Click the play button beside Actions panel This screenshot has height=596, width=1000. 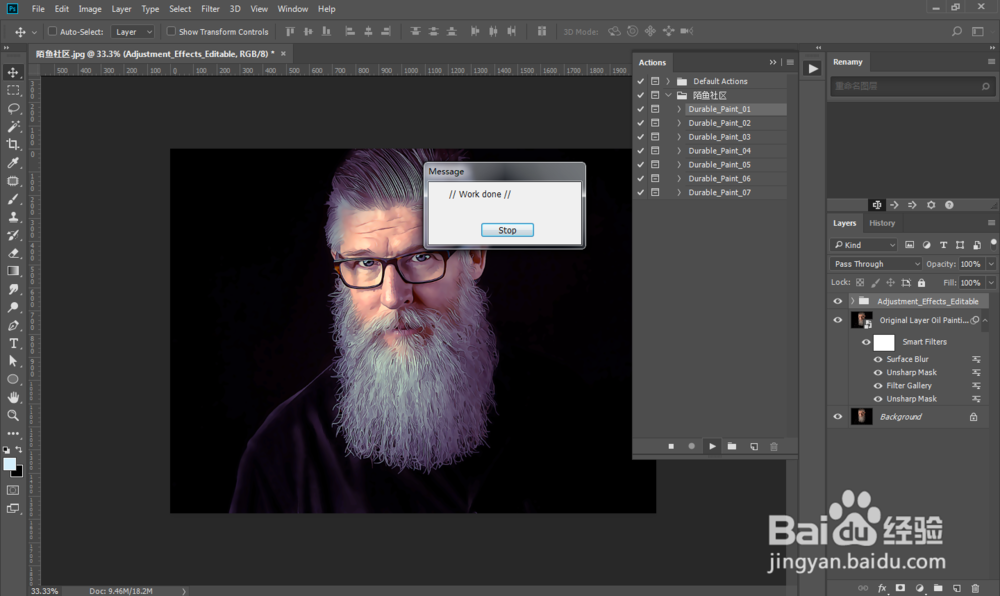click(812, 68)
